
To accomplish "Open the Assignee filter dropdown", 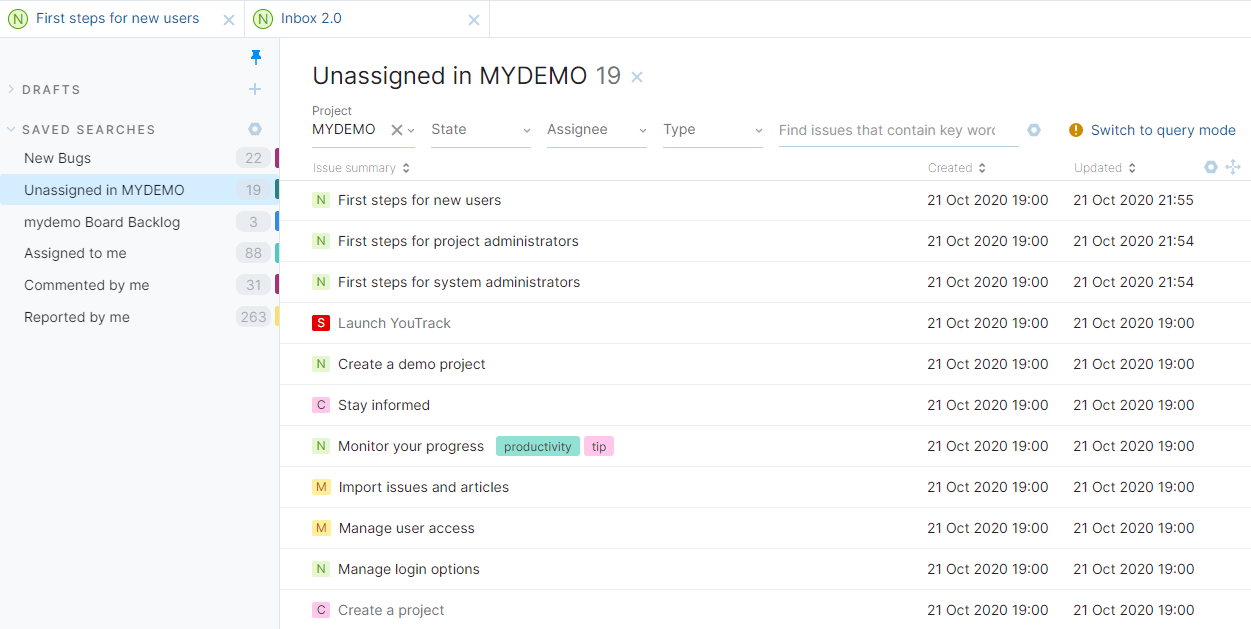I will 596,129.
